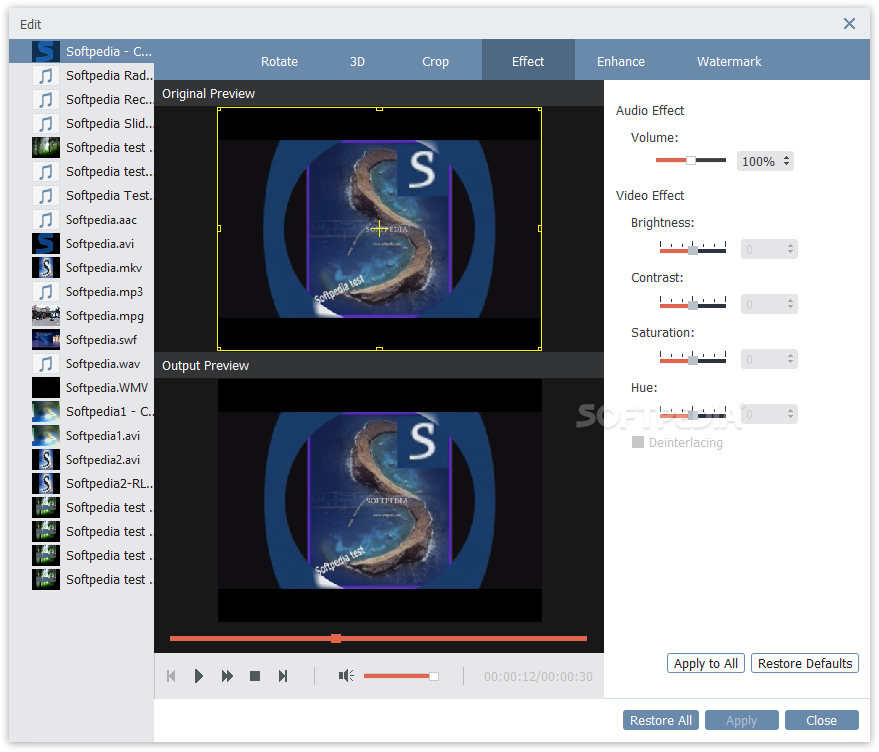
Task: Switch to the 3D tab
Action: pyautogui.click(x=357, y=62)
